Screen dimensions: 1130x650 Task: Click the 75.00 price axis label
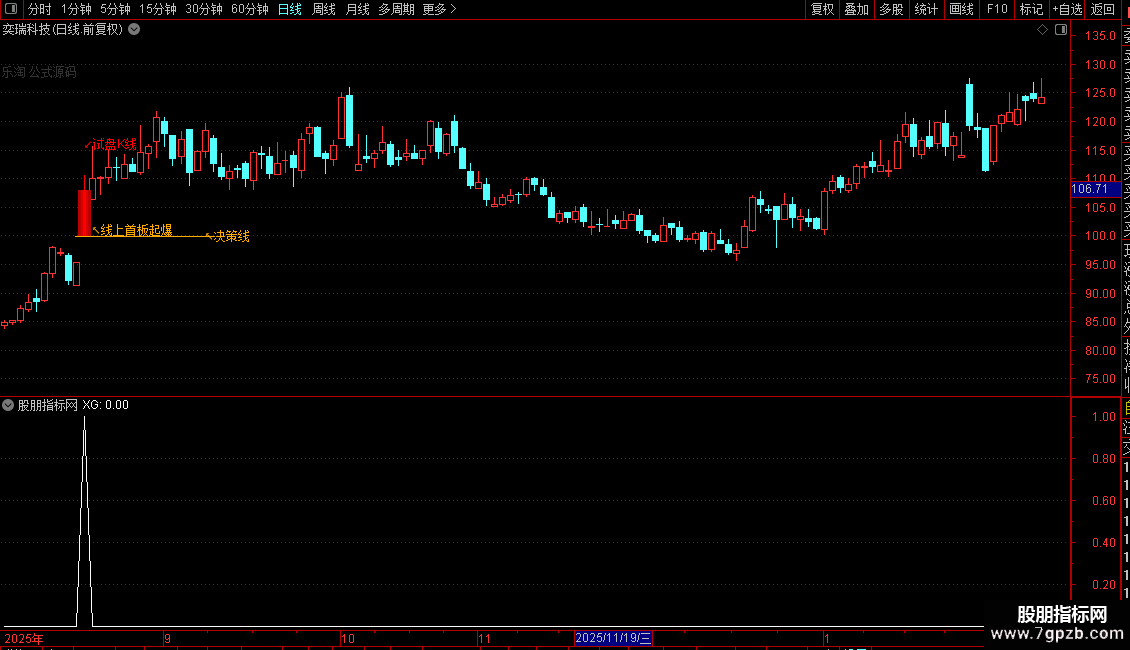point(1100,379)
